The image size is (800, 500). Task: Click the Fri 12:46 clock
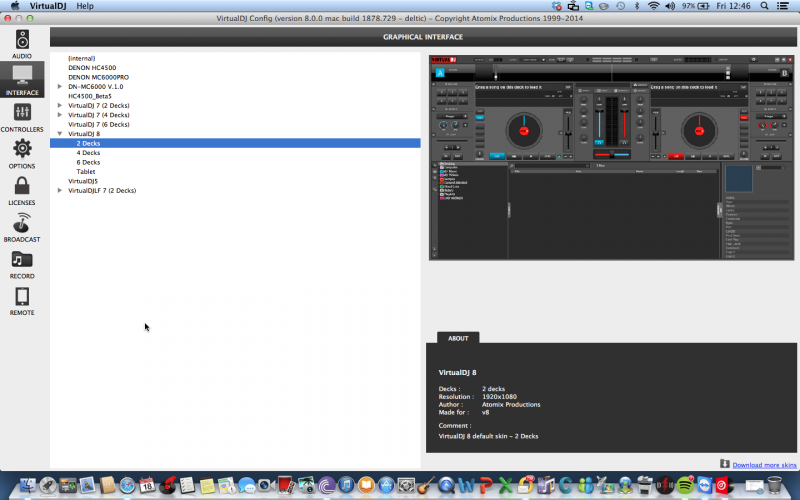point(733,6)
